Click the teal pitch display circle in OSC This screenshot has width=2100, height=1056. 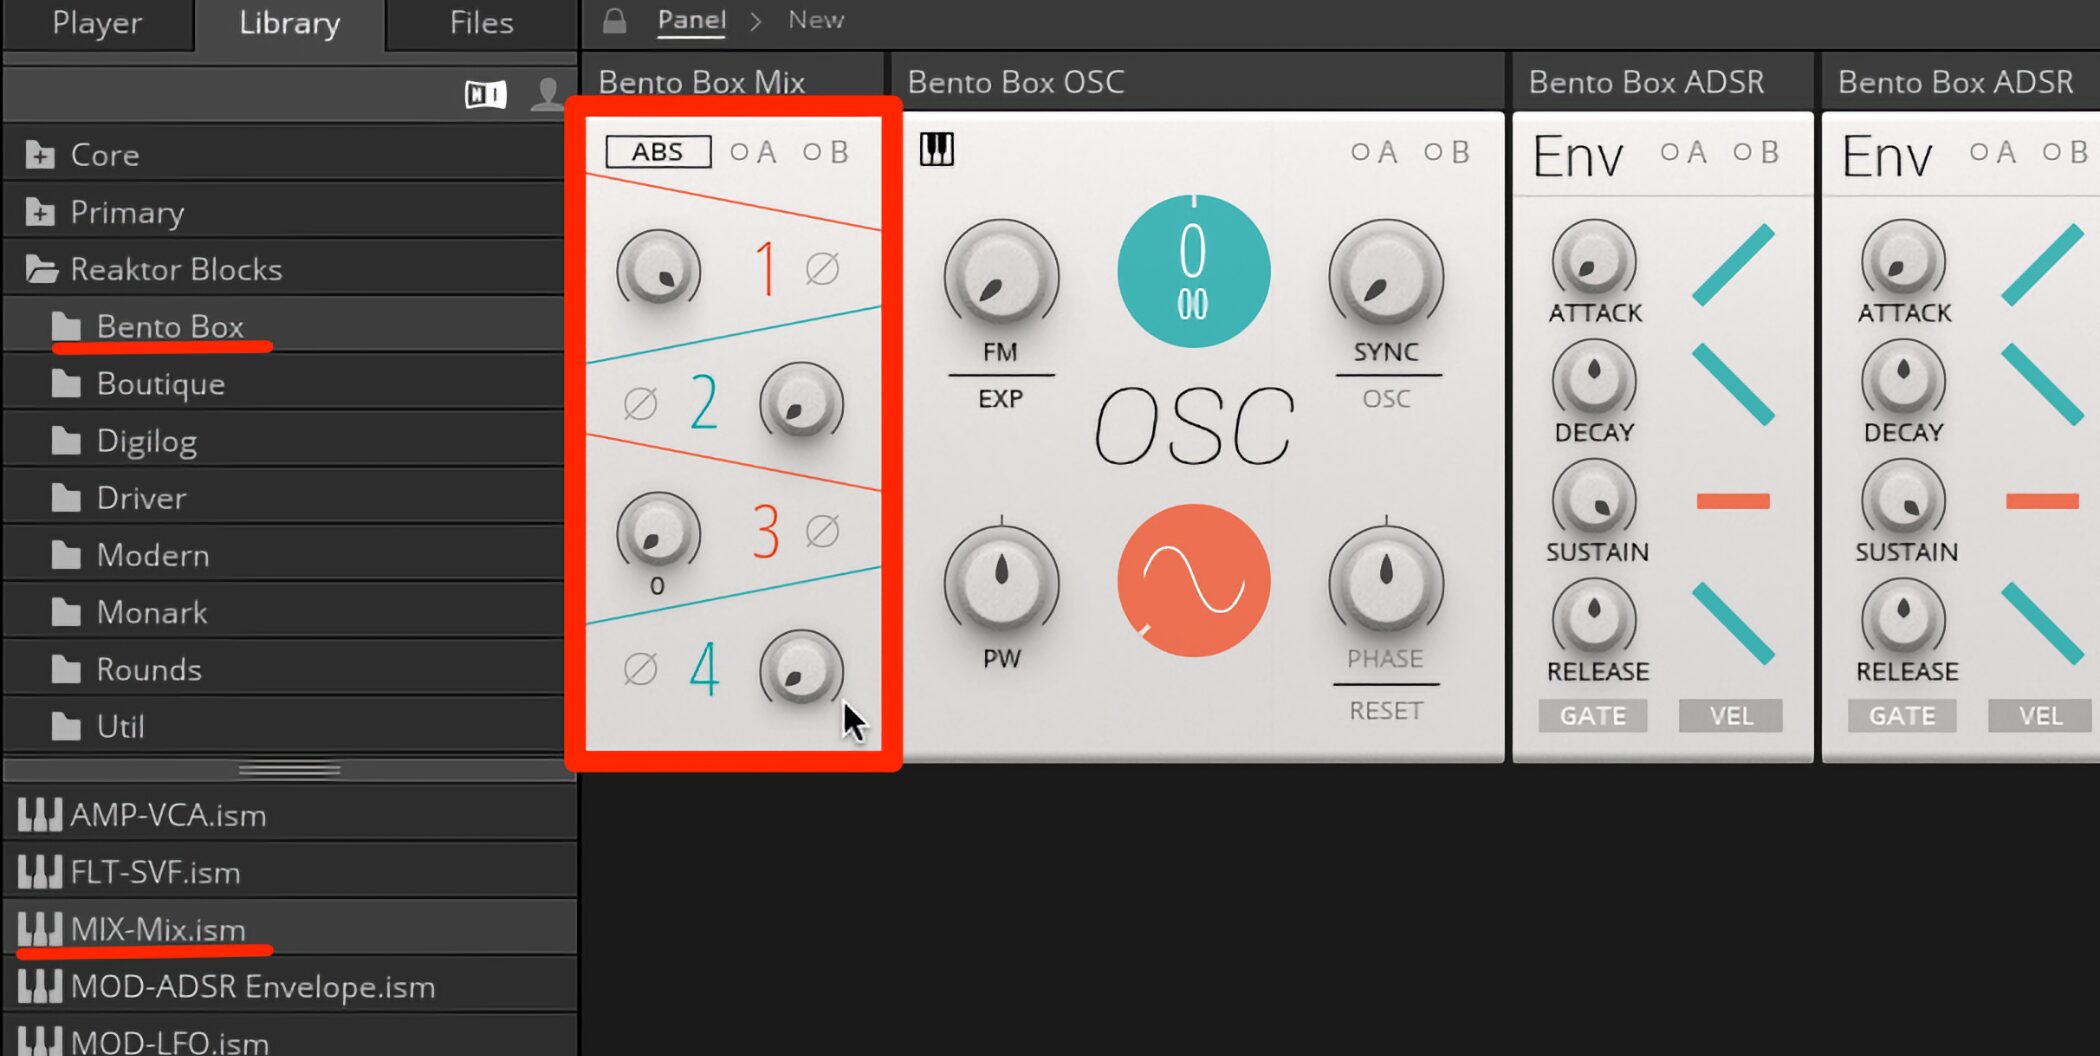coord(1193,271)
